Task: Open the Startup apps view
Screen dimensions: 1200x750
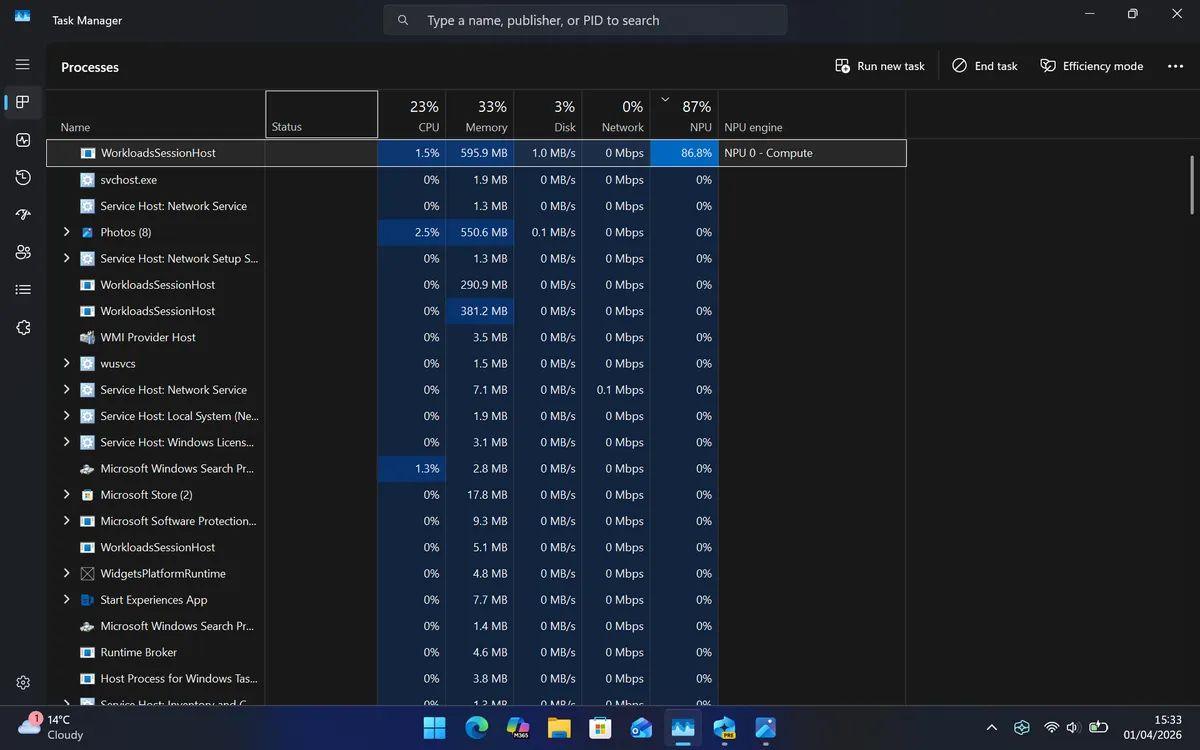Action: (22, 214)
